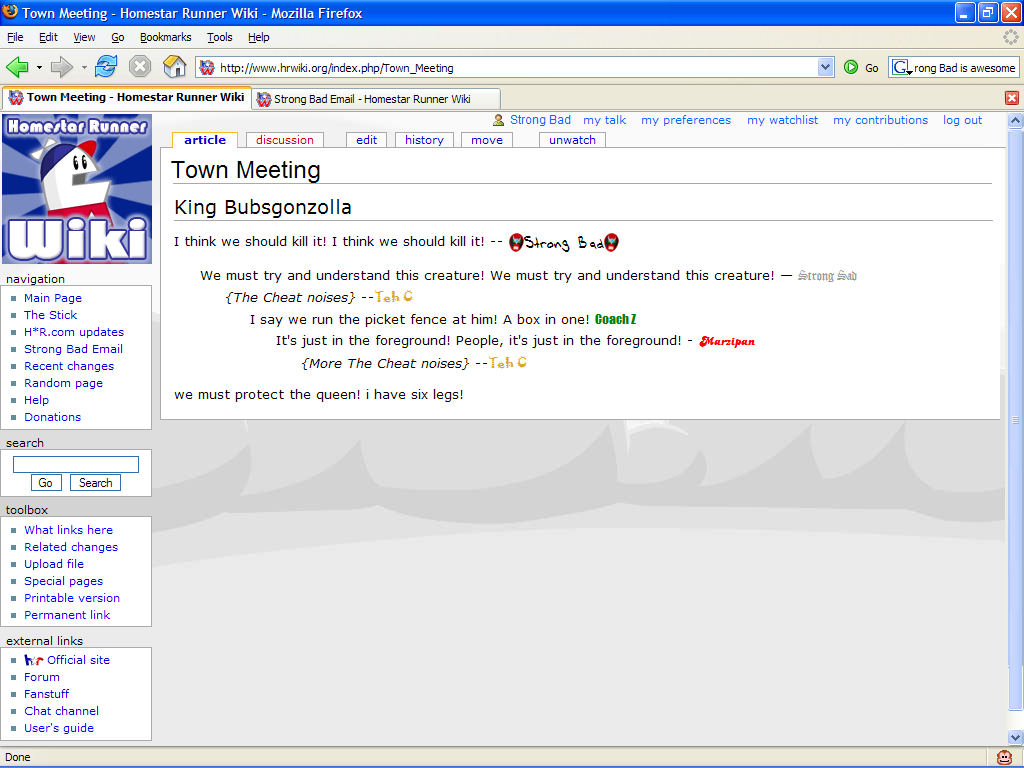
Task: Click the green Back arrow button
Action: coord(17,67)
